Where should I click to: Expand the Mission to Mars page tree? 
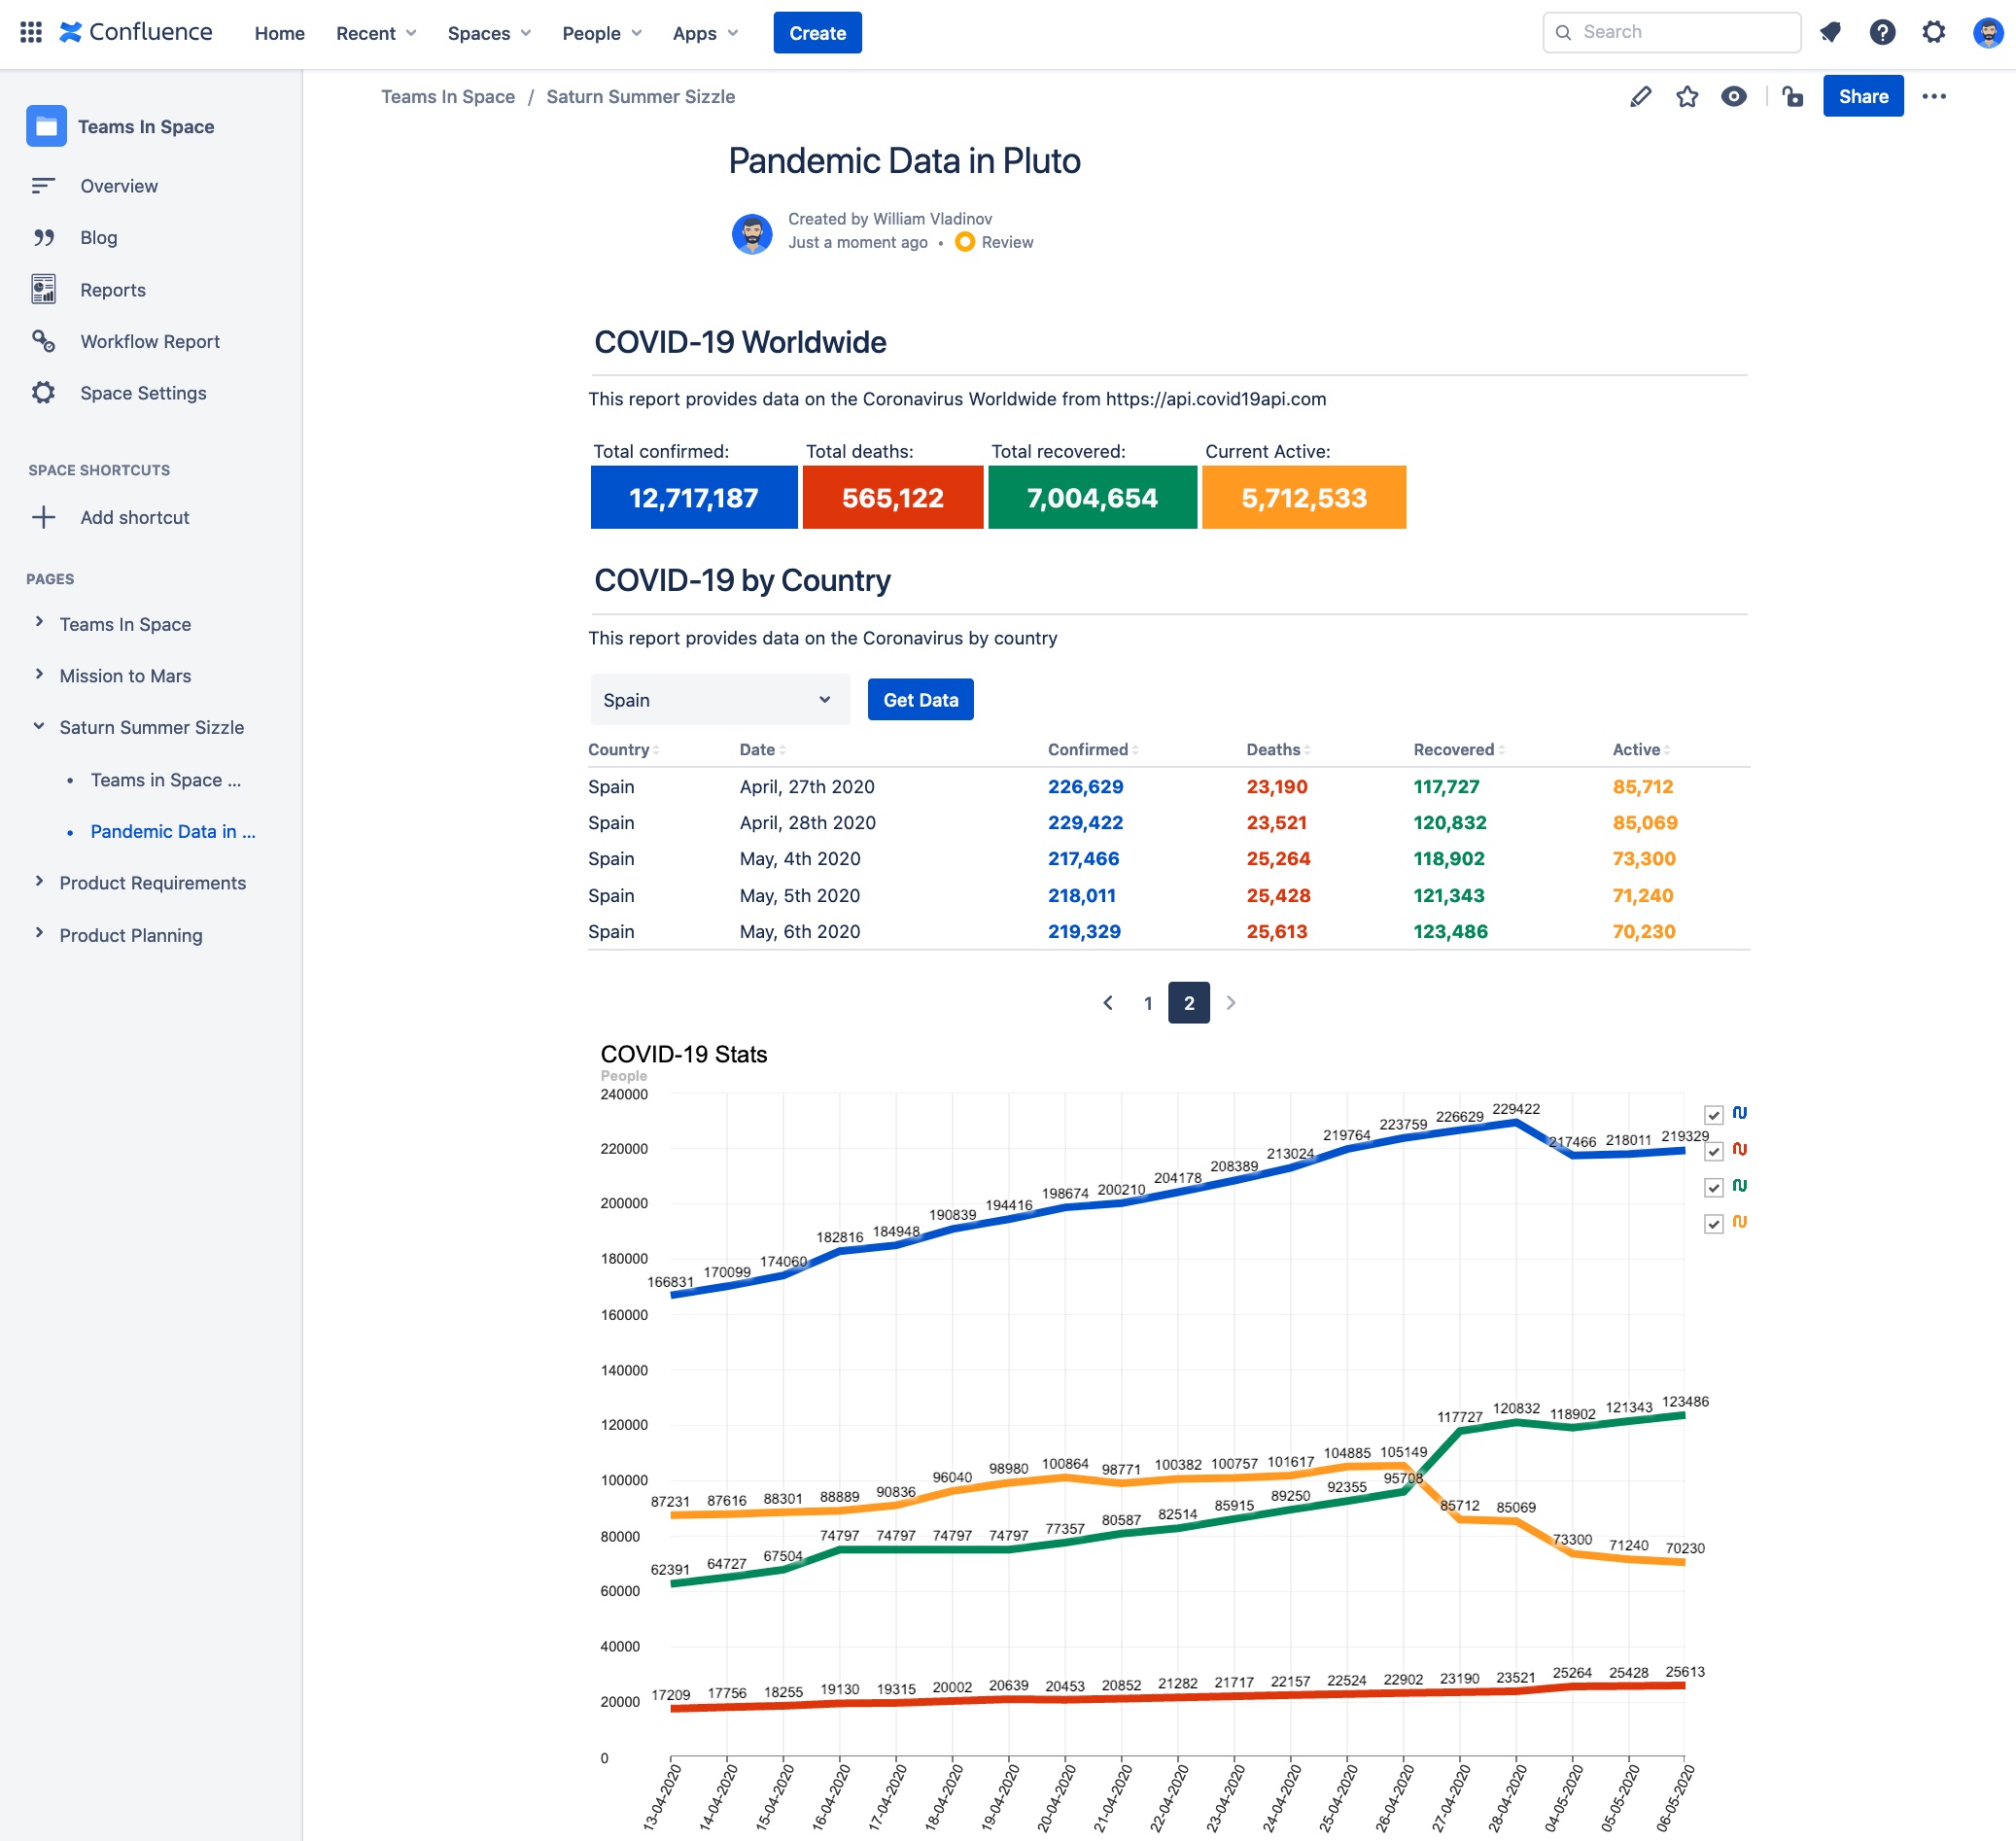tap(39, 675)
